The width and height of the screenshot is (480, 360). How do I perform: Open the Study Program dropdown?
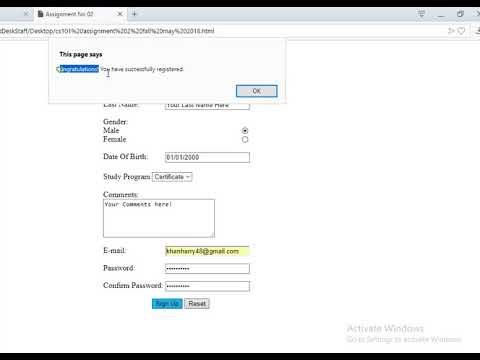pos(172,177)
